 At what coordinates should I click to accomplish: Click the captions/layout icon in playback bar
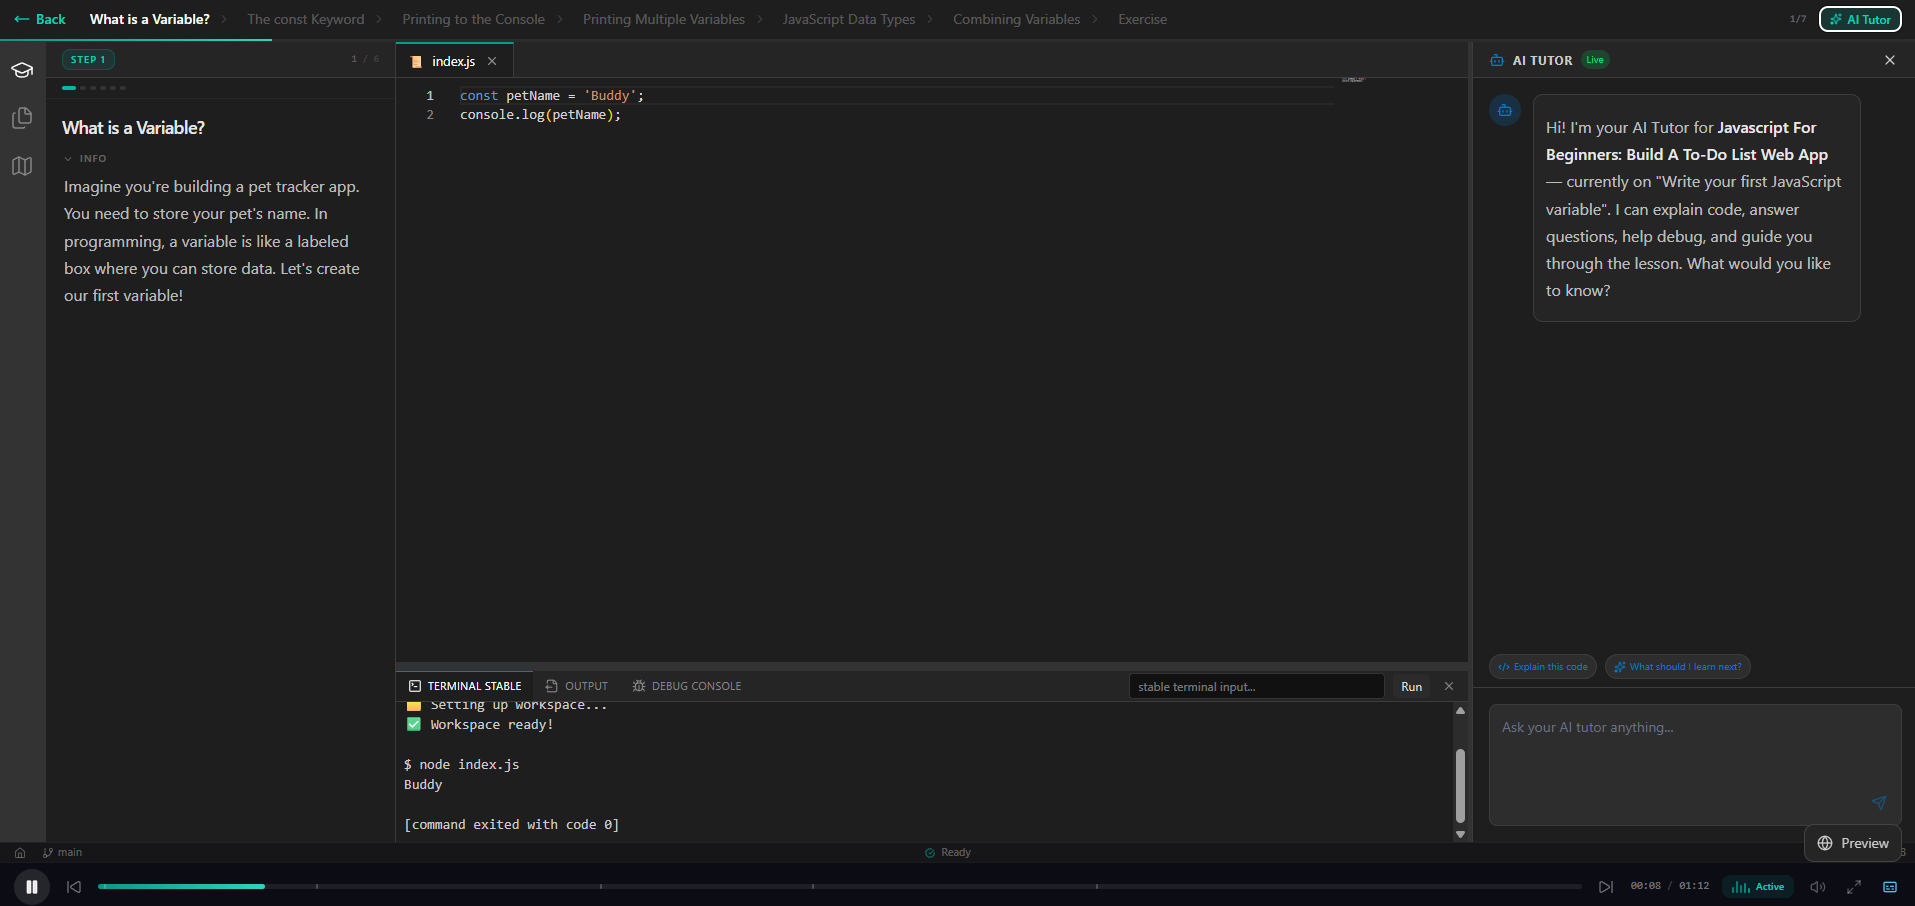click(1890, 887)
